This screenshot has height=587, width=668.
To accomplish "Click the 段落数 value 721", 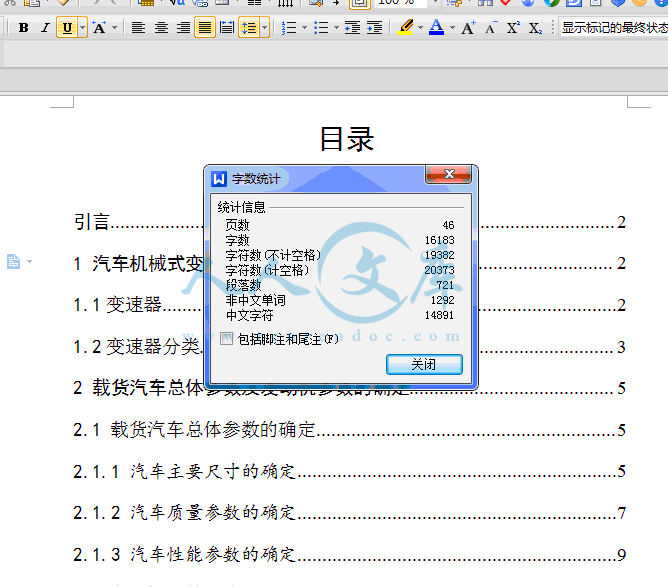I will 445,285.
